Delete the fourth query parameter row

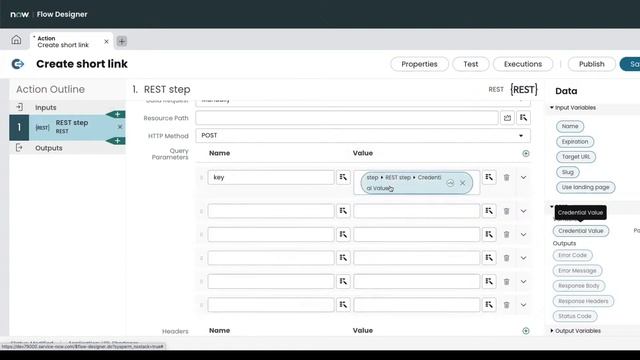click(507, 258)
